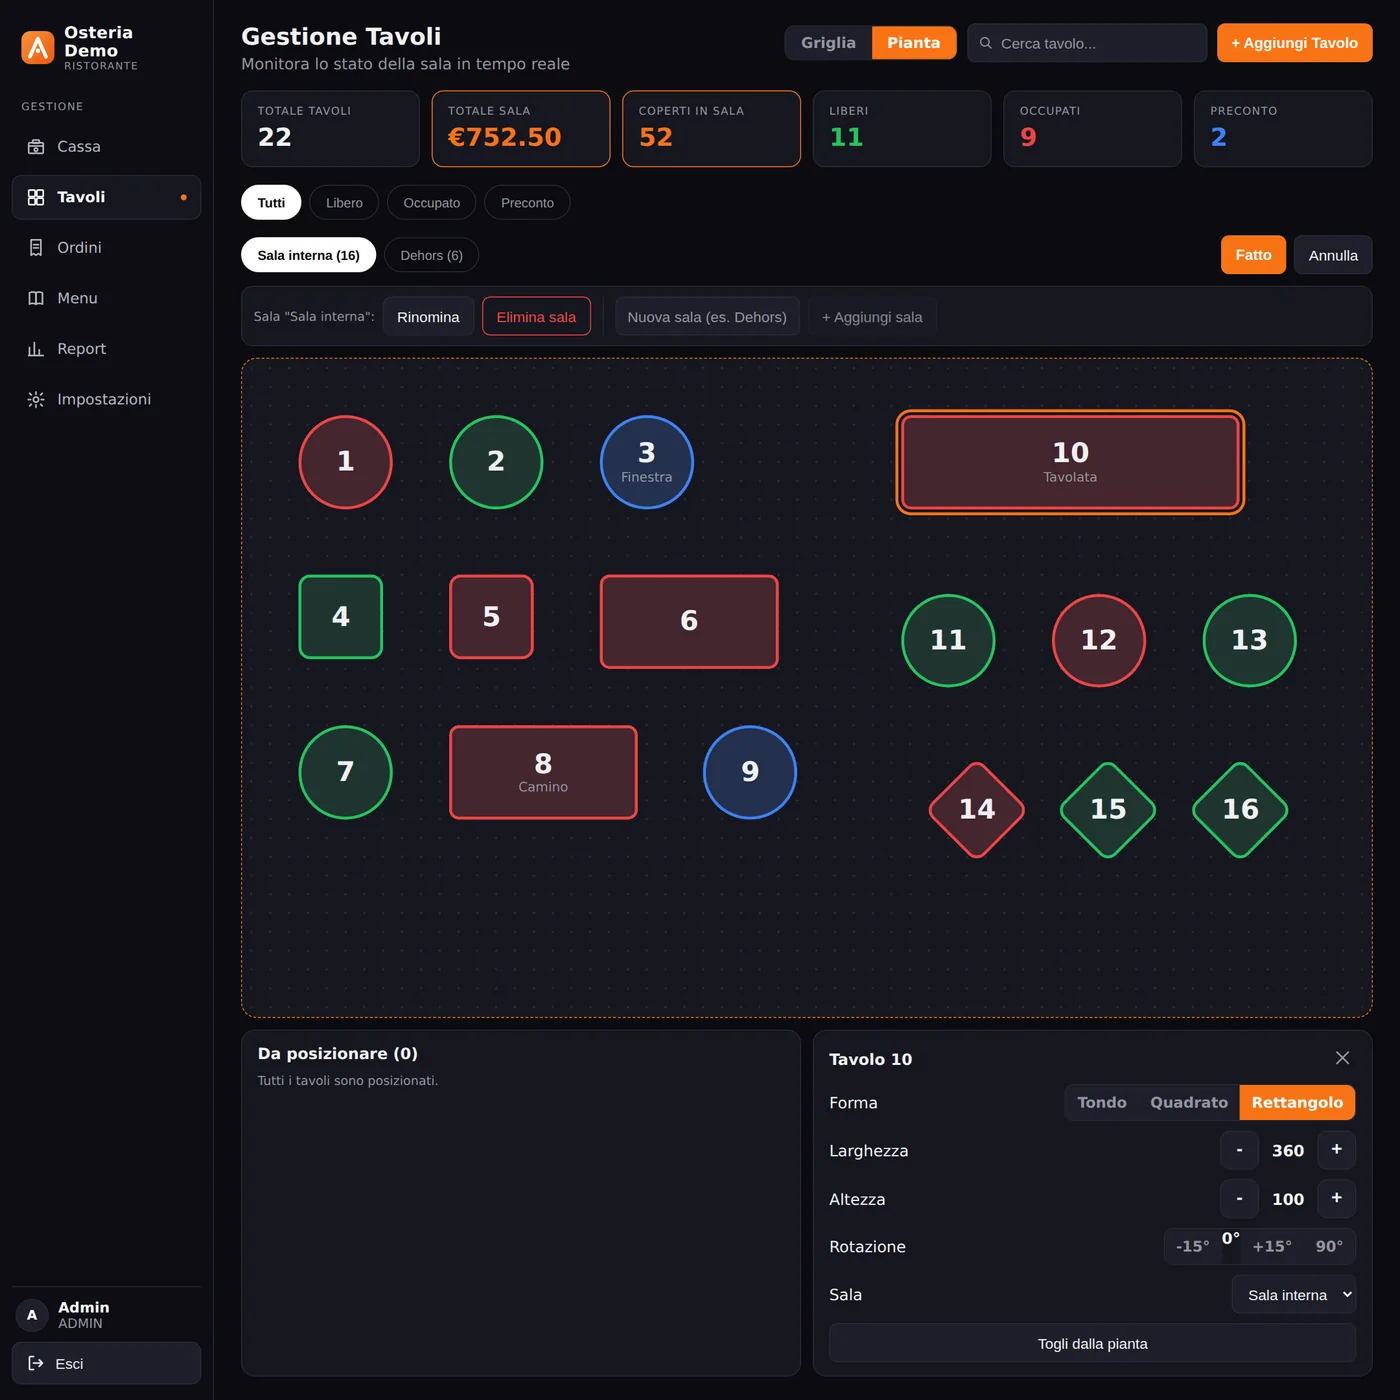
Task: Set table shape to Rettangolo
Action: point(1297,1102)
